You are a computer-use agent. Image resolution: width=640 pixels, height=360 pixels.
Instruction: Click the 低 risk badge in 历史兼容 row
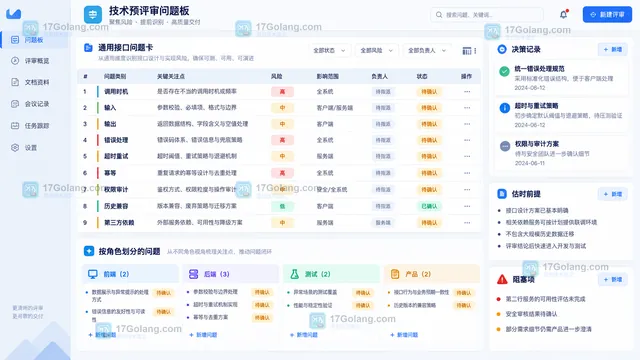click(x=282, y=206)
